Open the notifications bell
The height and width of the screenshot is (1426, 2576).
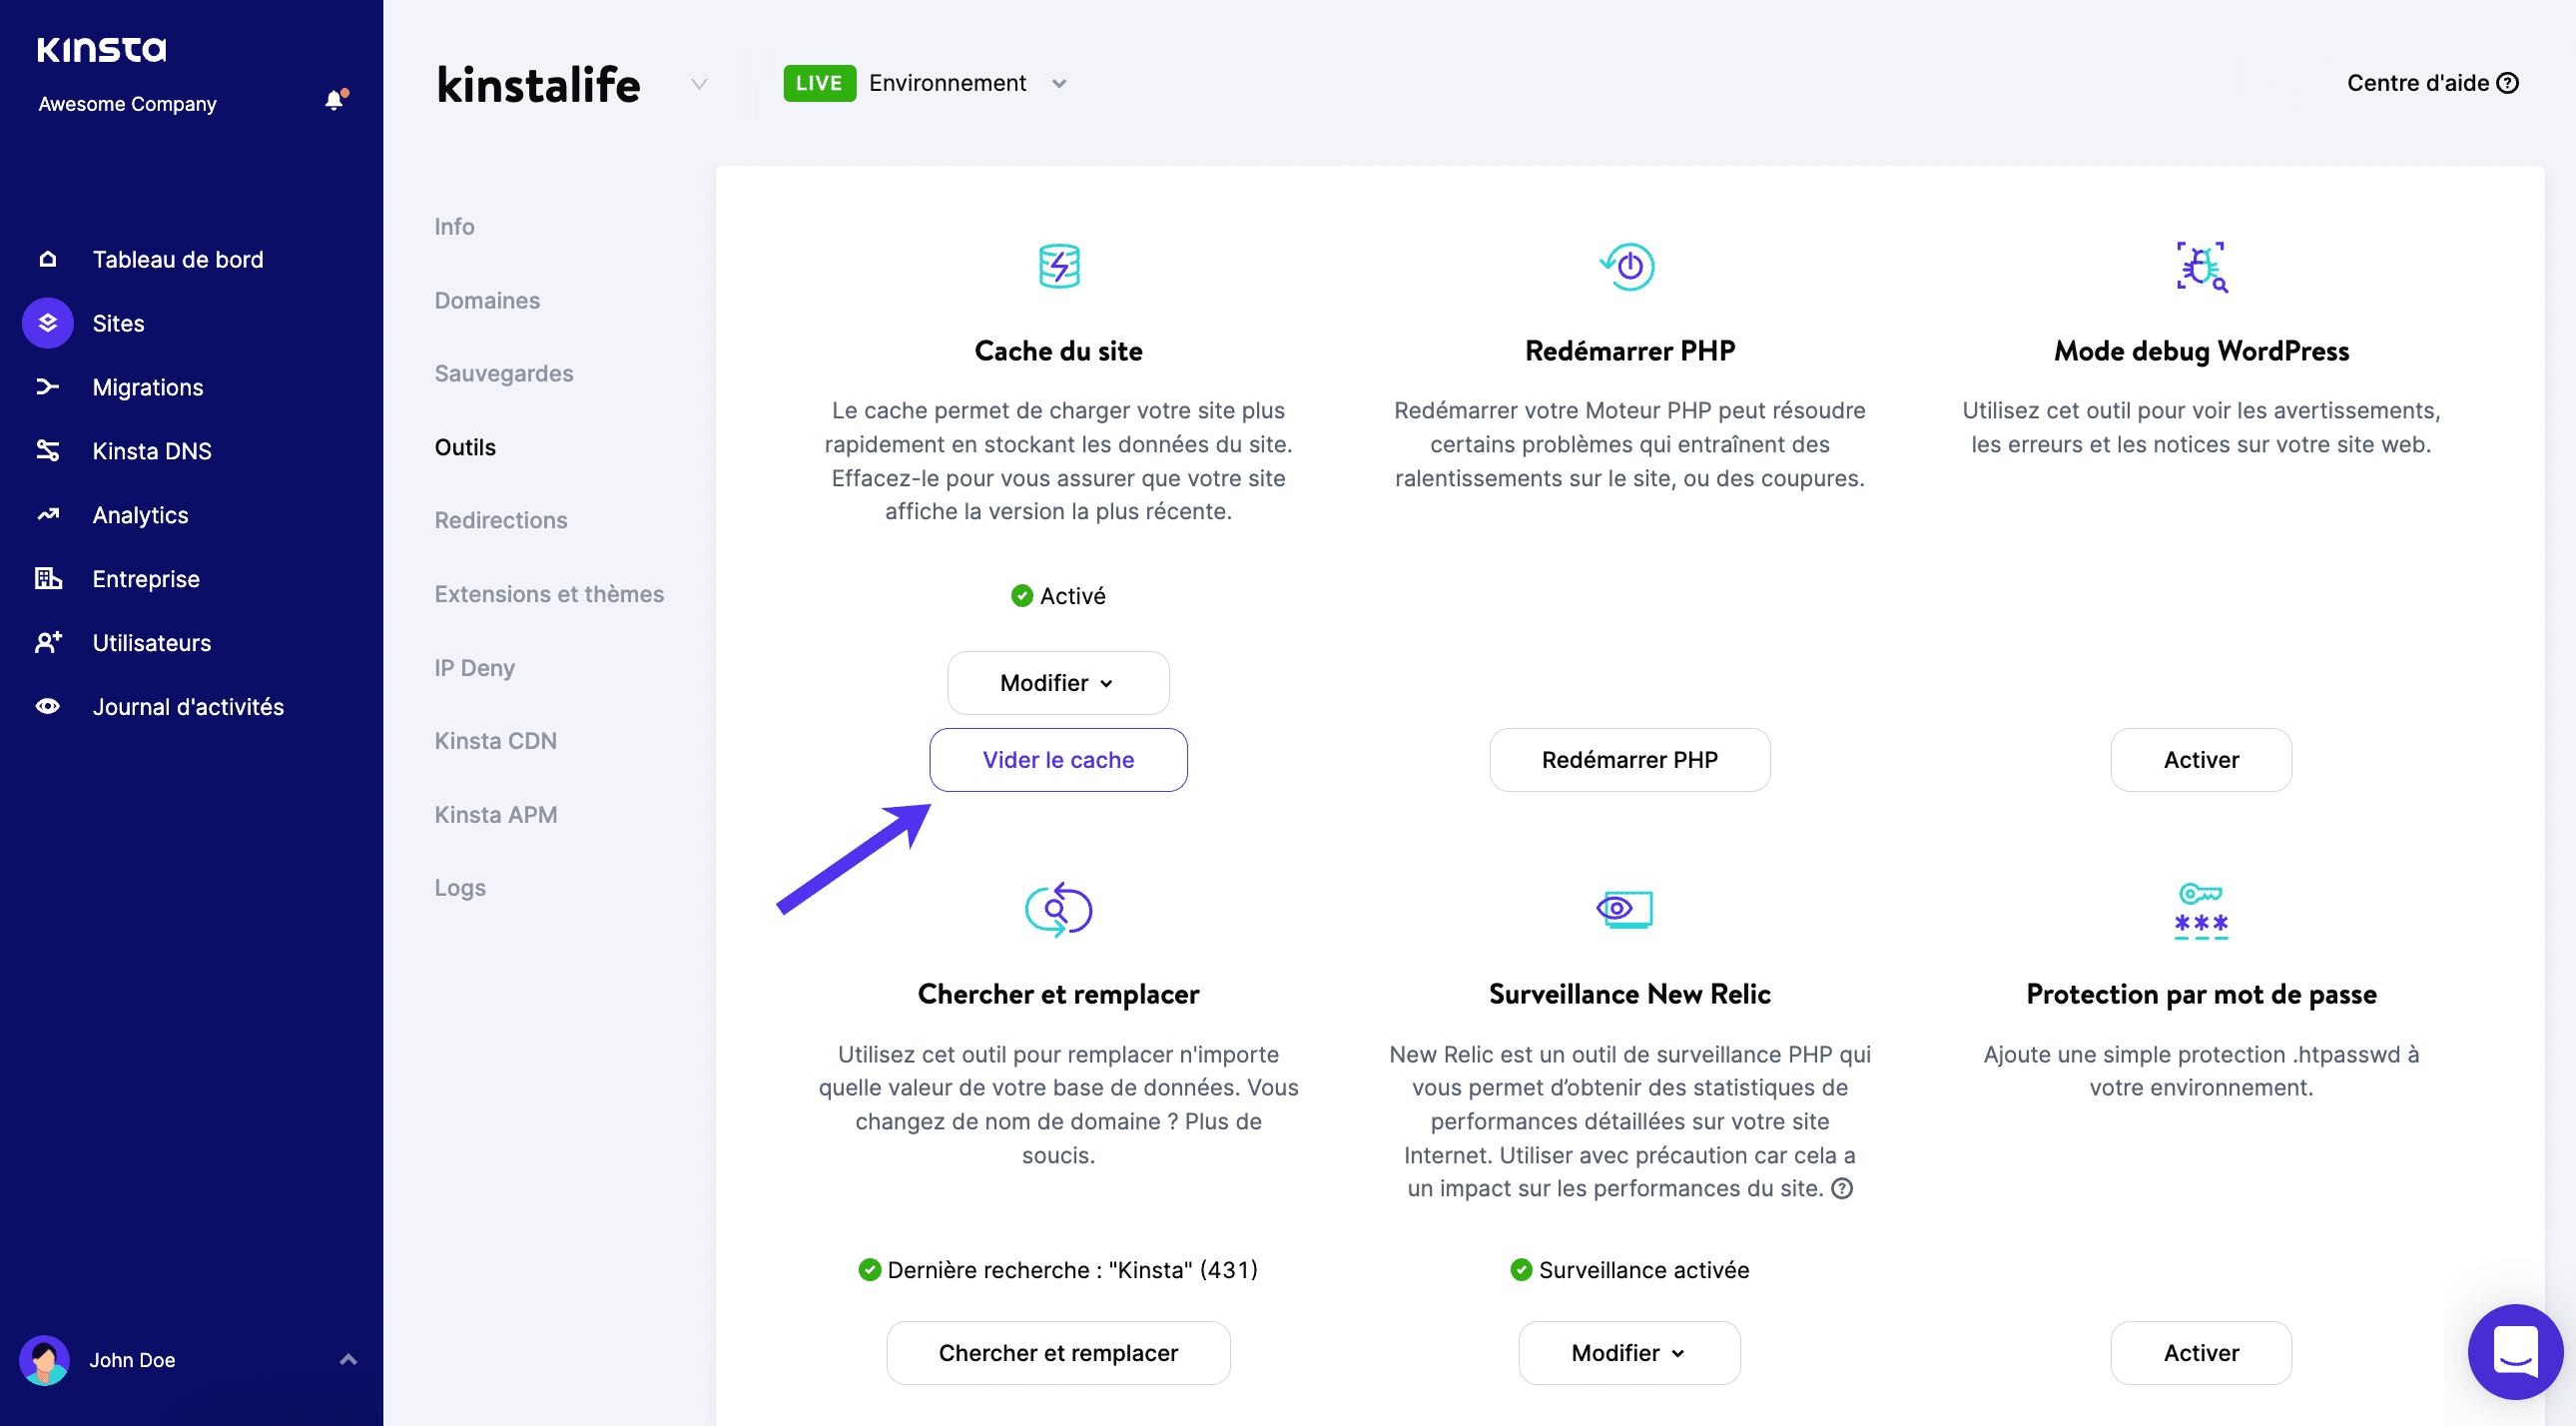tap(334, 100)
